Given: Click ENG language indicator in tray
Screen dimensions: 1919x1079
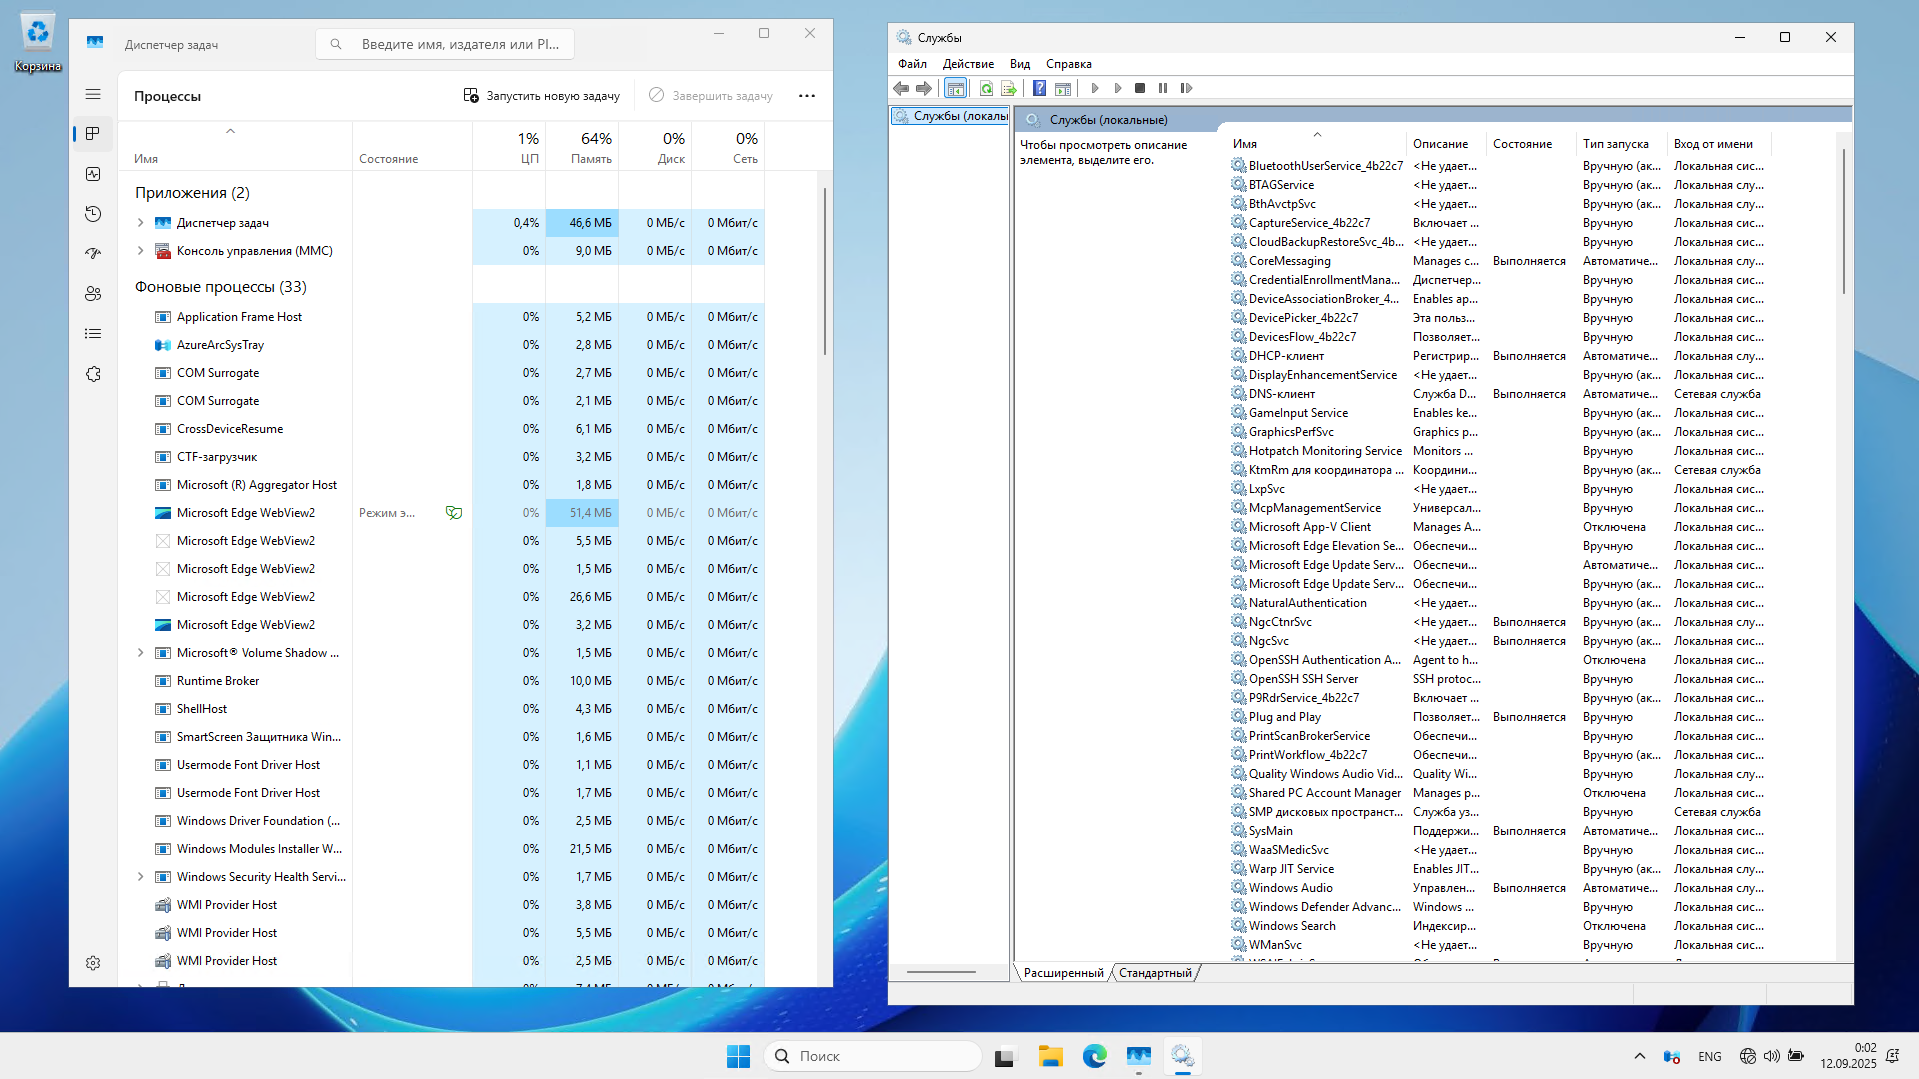Looking at the screenshot, I should (x=1709, y=1056).
